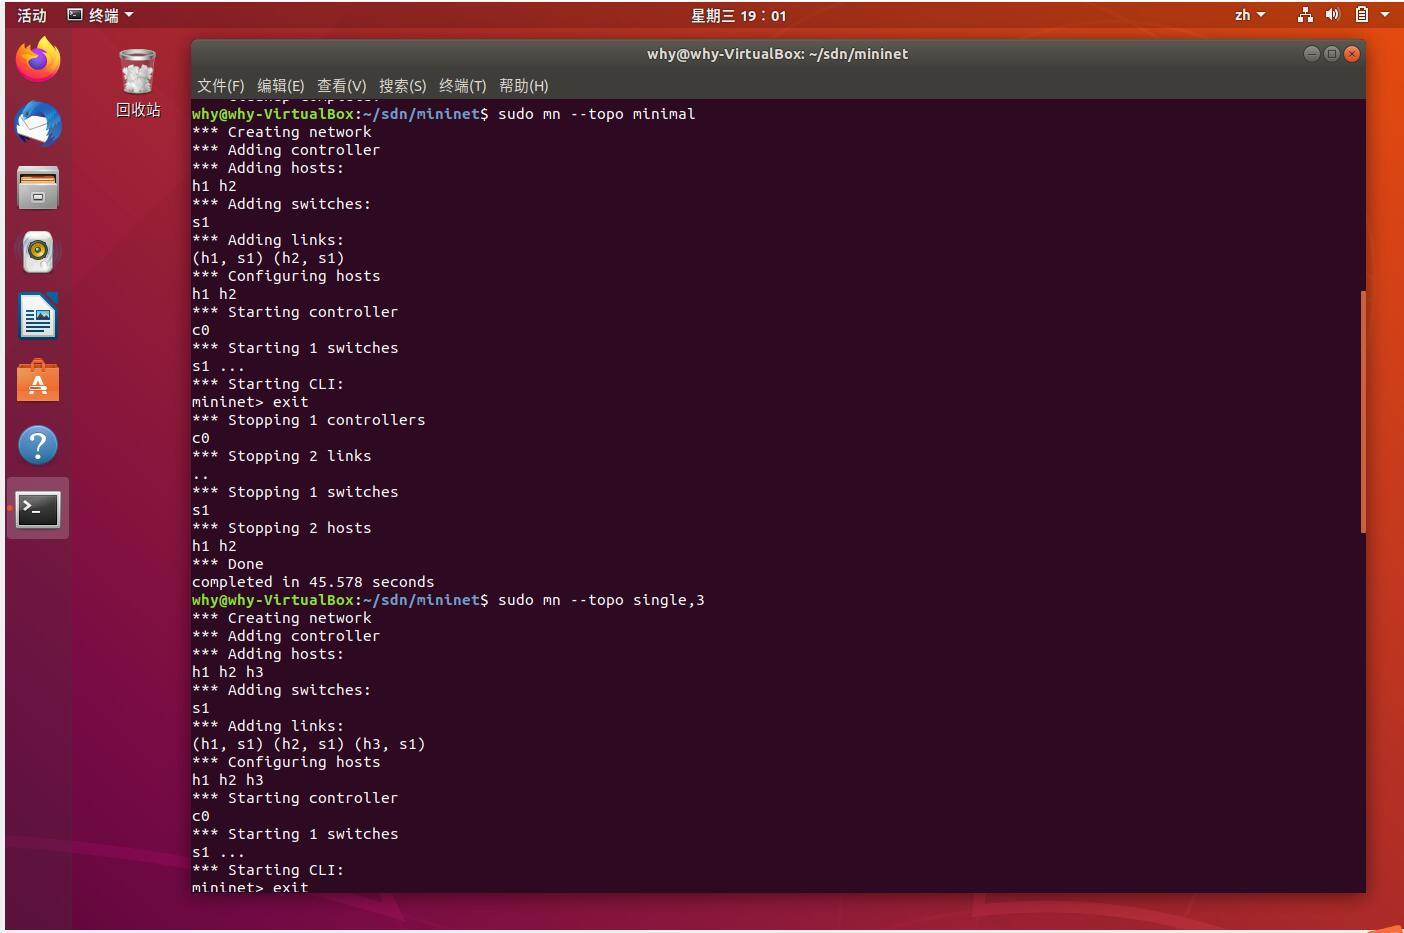Screen dimensions: 1404x933
Task: Click the battery indicator icon
Action: coord(1361,15)
